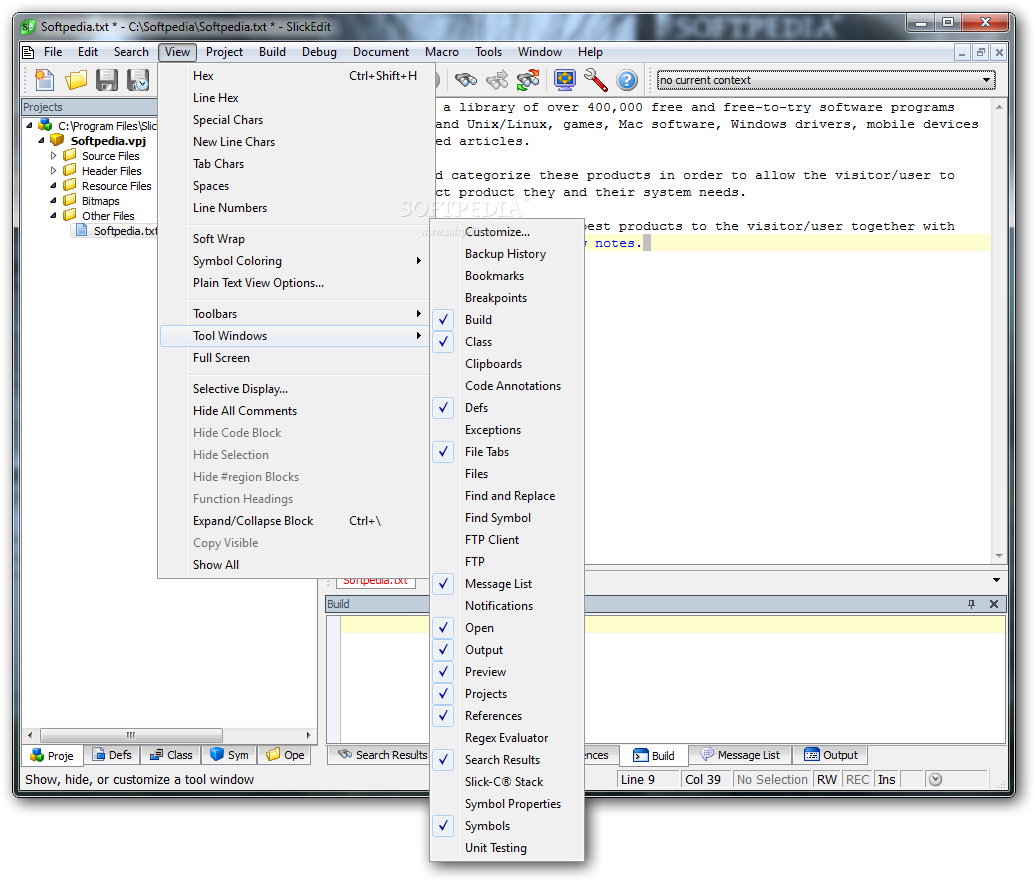Click the Source Files folder icon
The image size is (1036, 882).
point(69,155)
